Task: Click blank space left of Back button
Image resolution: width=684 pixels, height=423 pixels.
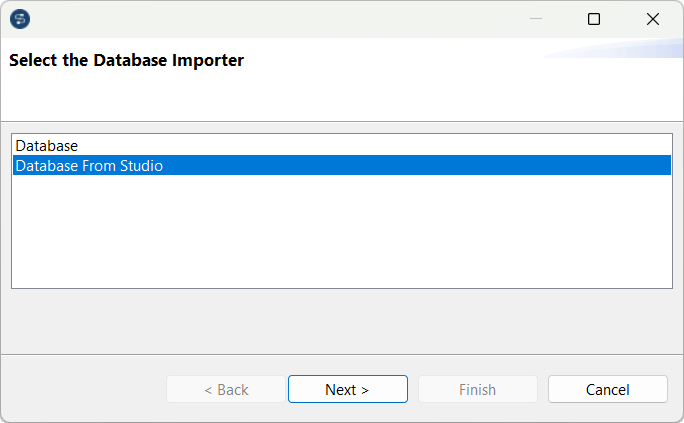Action: click(85, 389)
